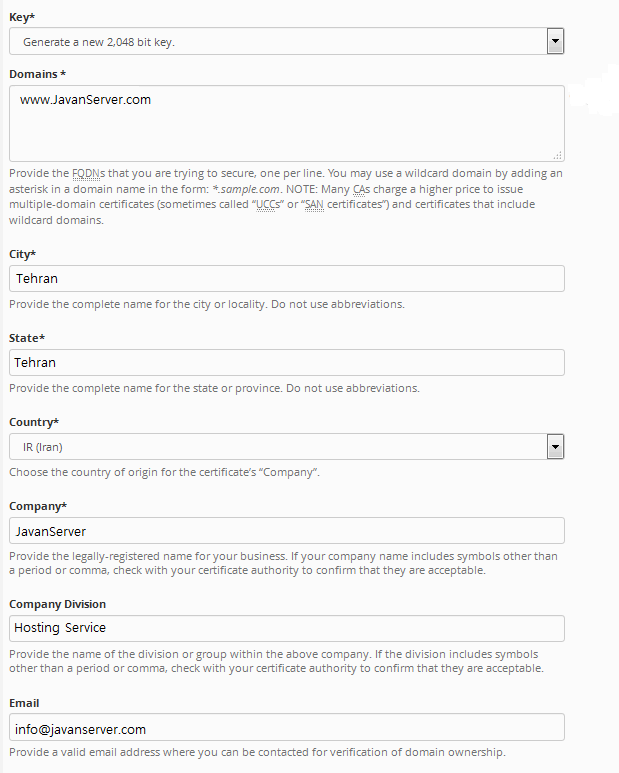Screen dimensions: 619x773
Task: Click the Country* field label
Action: pos(33,422)
